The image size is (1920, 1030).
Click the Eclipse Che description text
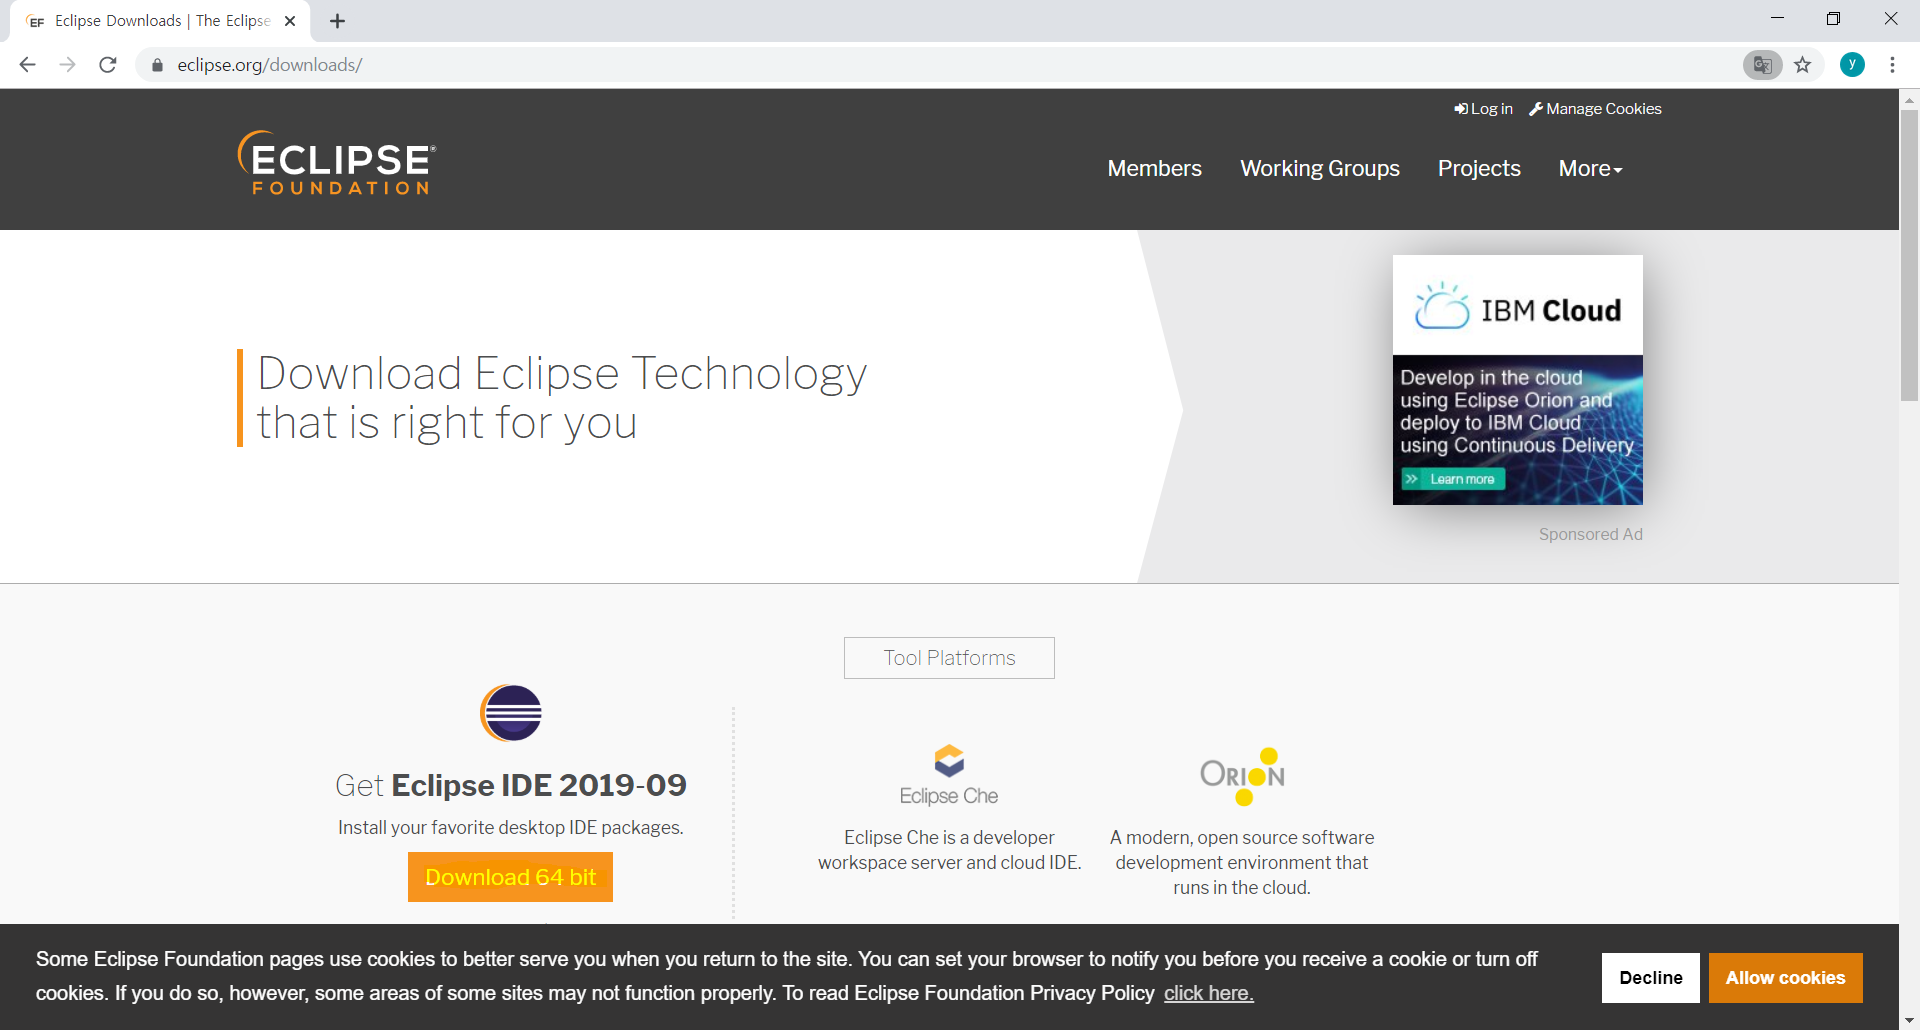point(949,850)
